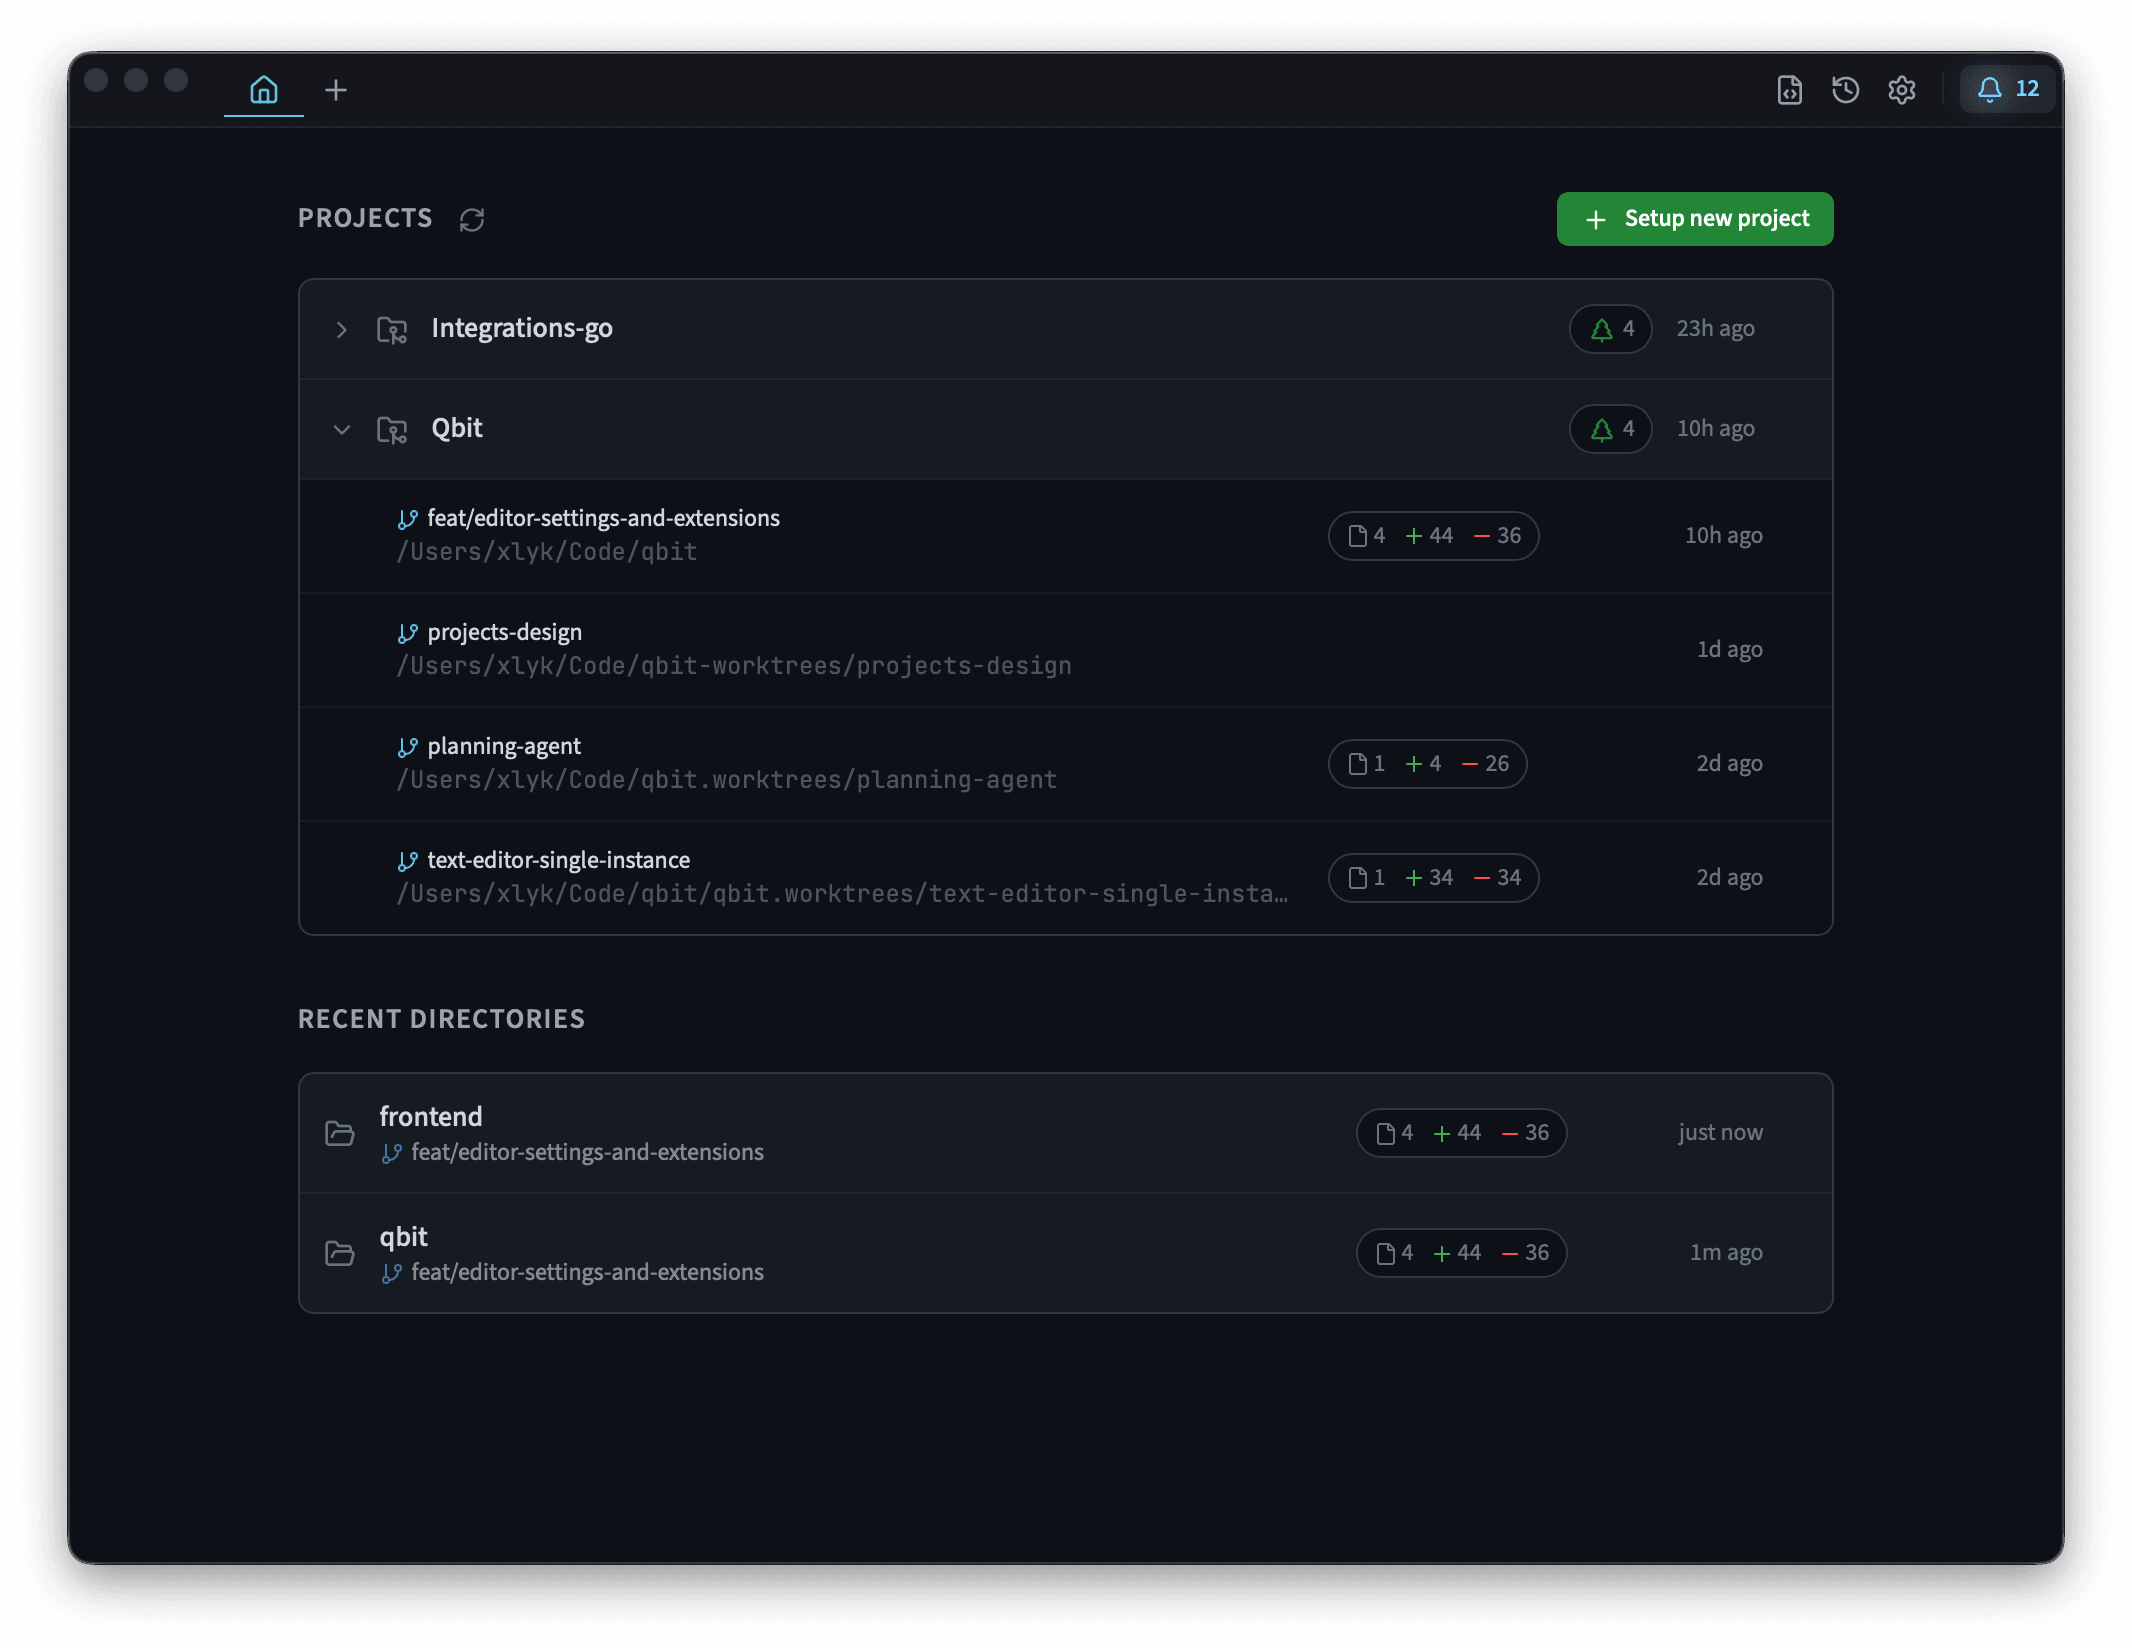Open the history clock icon
Viewport: 2132px width, 1648px height.
pos(1845,90)
